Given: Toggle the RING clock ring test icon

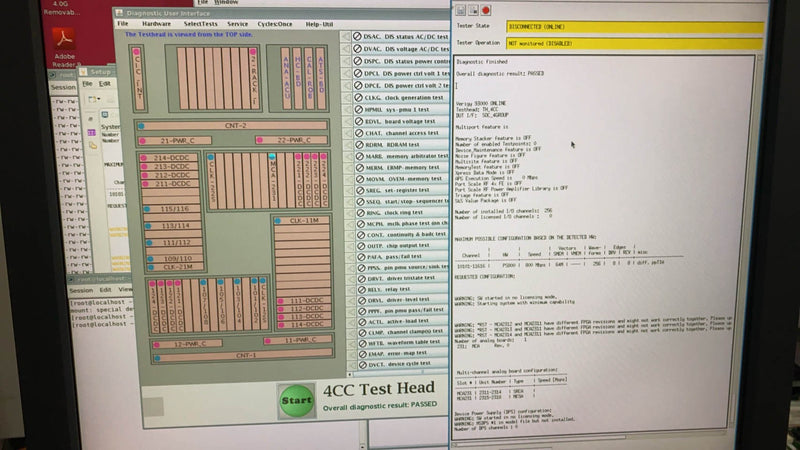Looking at the screenshot, I should click(x=361, y=212).
